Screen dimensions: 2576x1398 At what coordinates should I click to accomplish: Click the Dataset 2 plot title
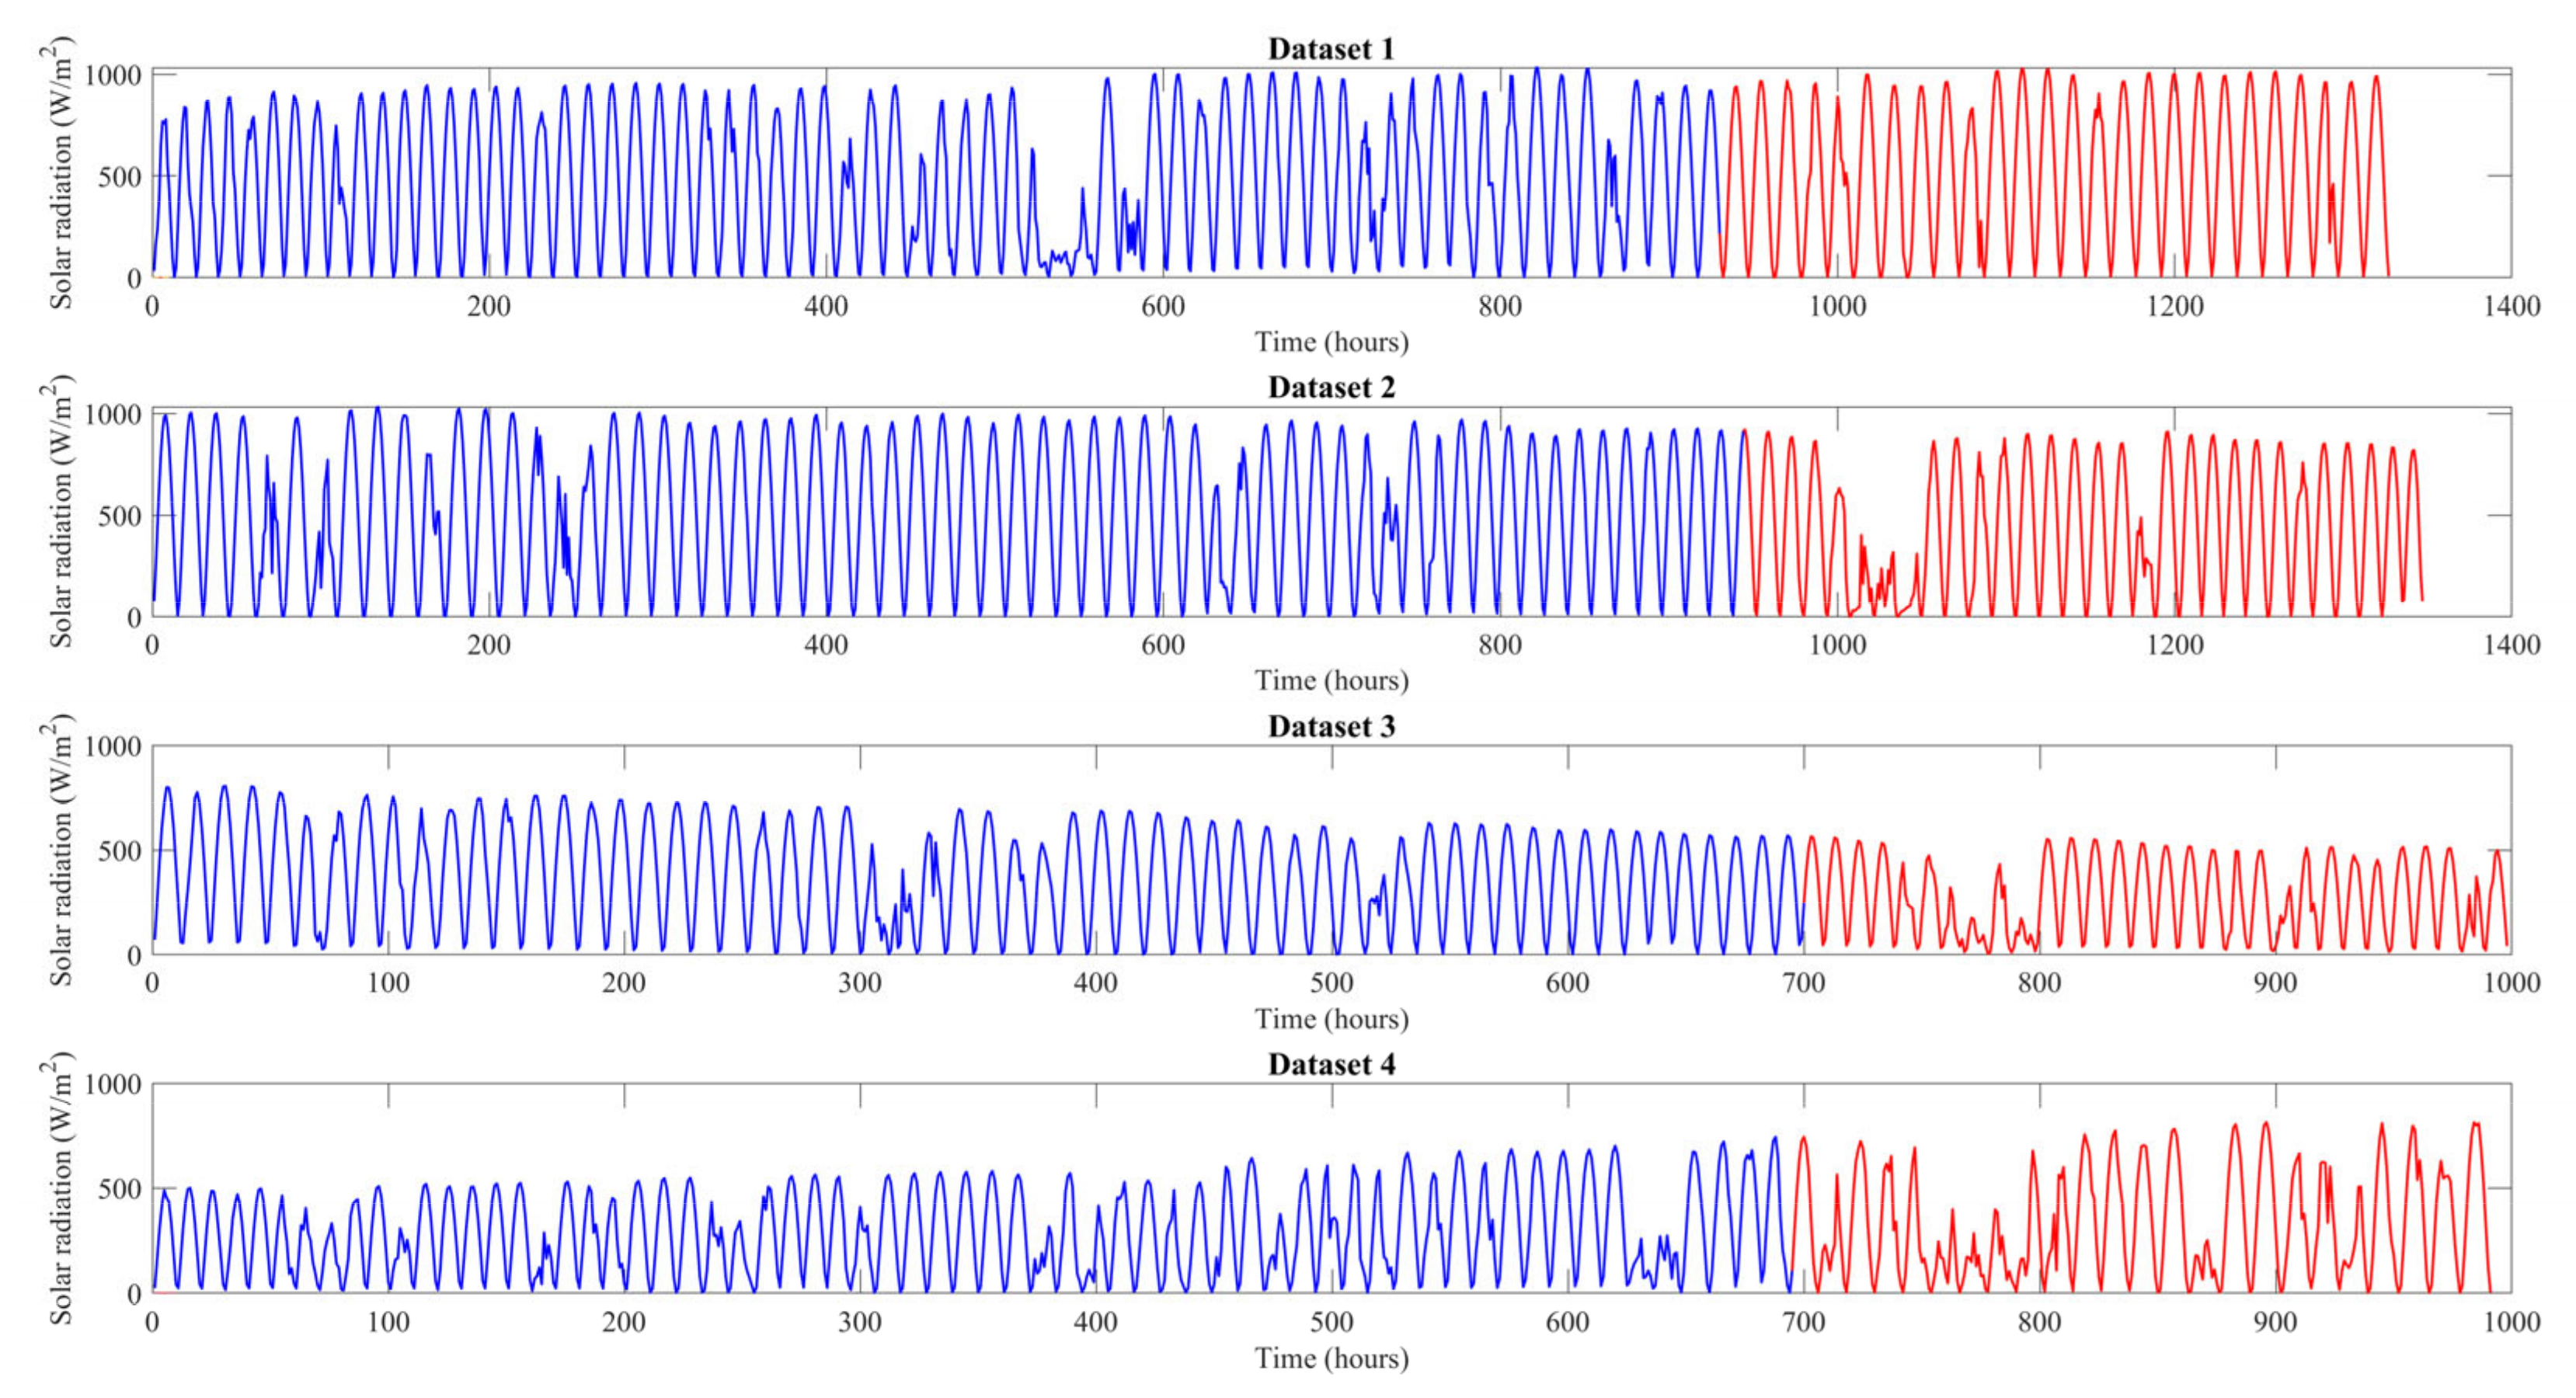pyautogui.click(x=1331, y=387)
